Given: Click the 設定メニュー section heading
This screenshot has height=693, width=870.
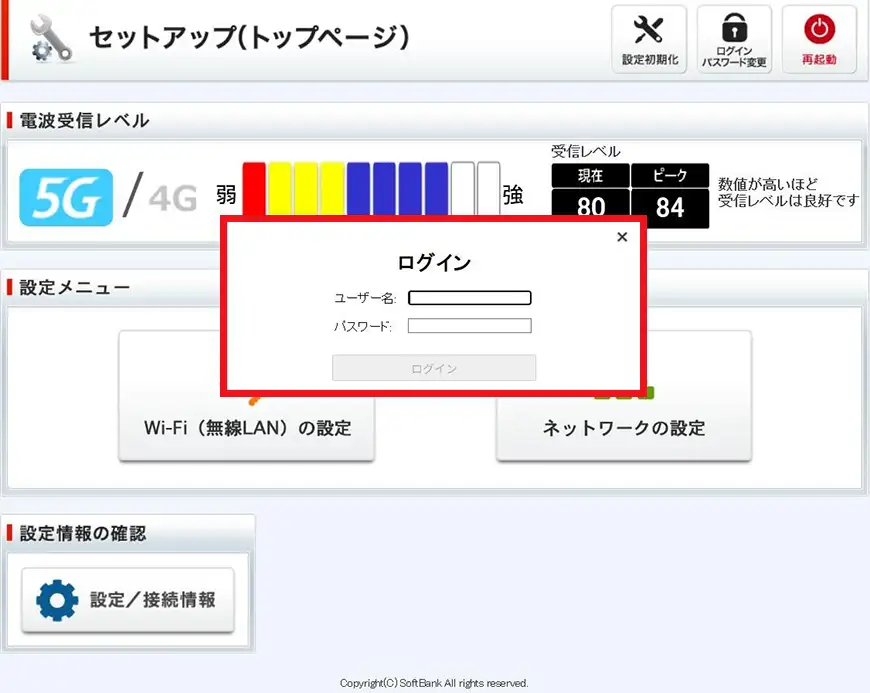Looking at the screenshot, I should 74,287.
